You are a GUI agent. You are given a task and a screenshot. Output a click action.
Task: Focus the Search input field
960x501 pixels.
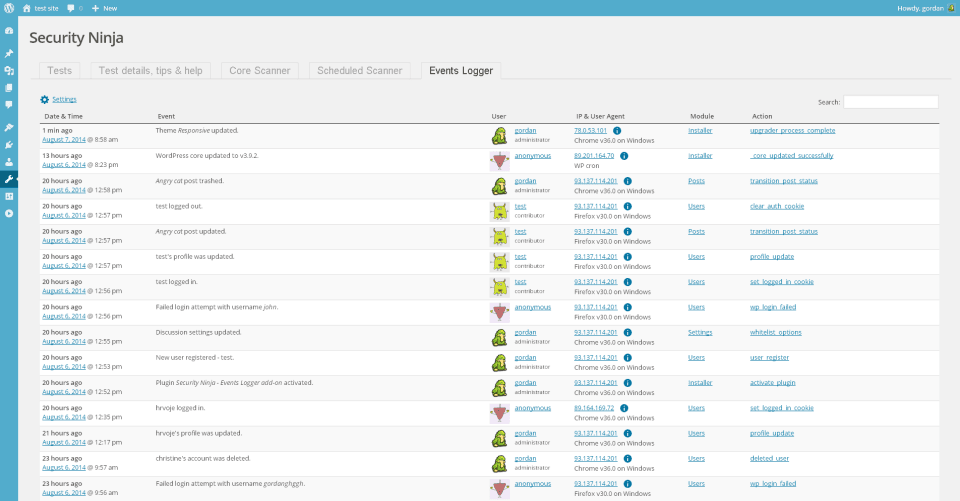coord(891,102)
